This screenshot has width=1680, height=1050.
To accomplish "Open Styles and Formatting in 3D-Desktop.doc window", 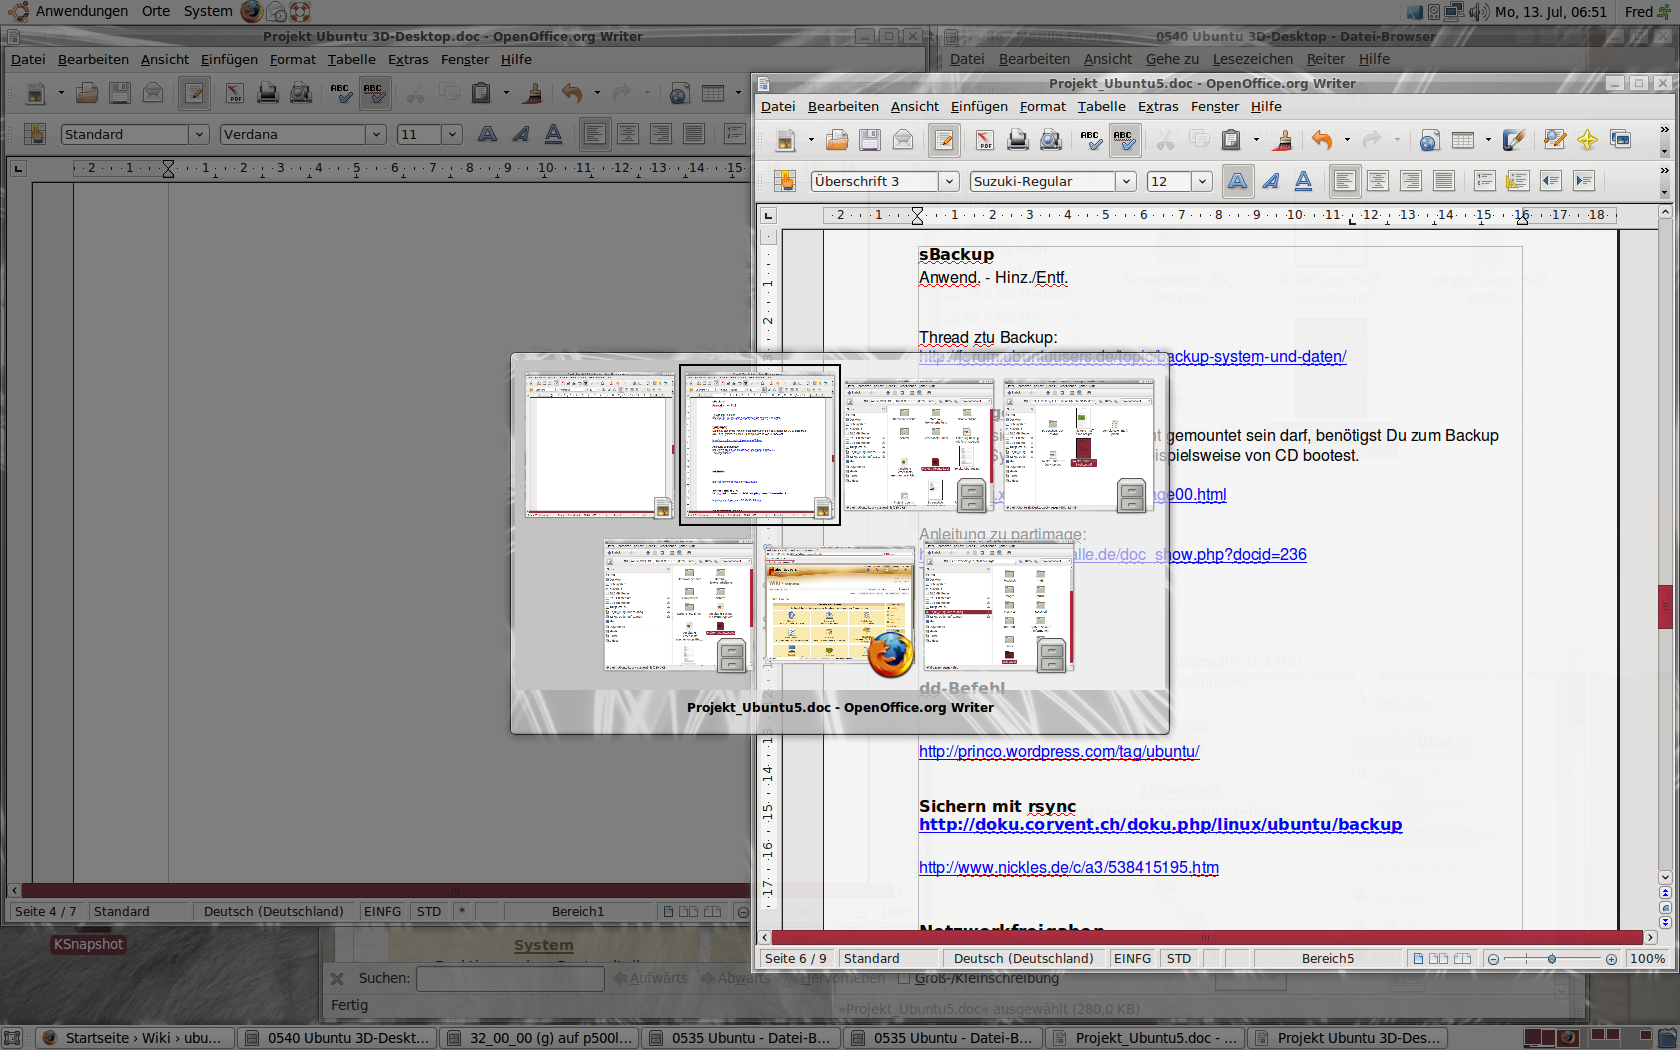I will 35,134.
